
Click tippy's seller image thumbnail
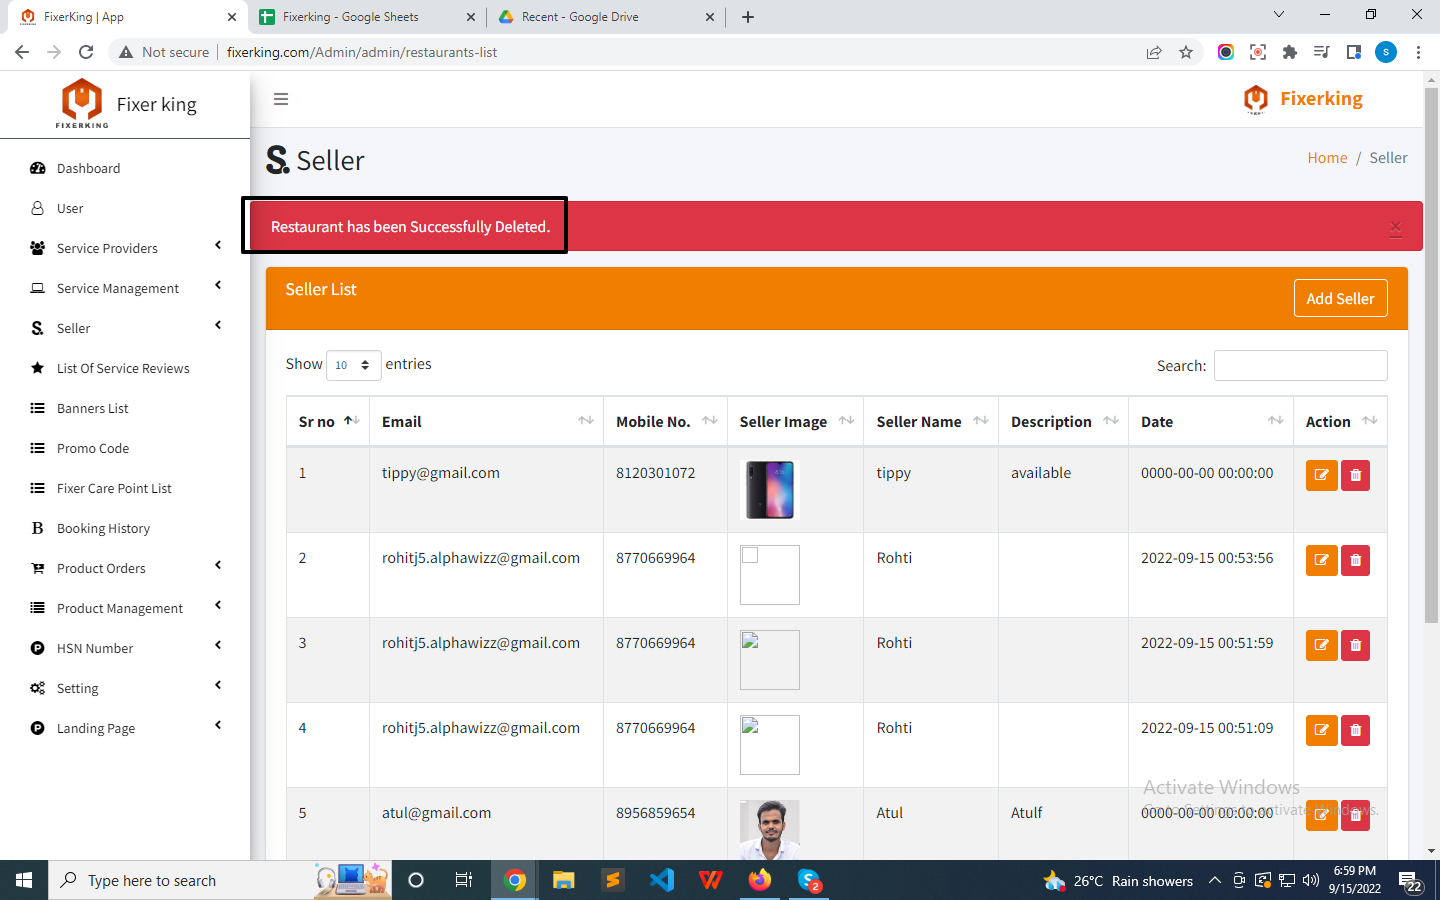pyautogui.click(x=770, y=490)
